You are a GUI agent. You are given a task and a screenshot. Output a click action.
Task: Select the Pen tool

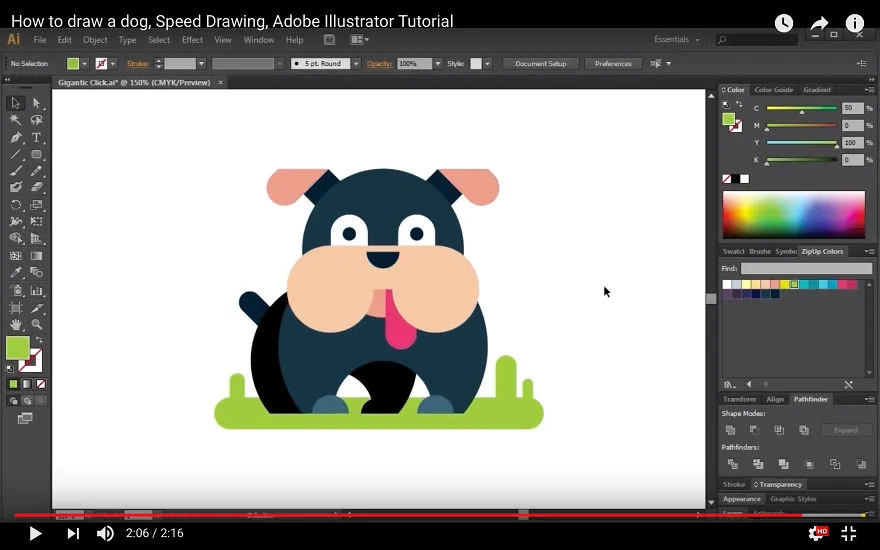(16, 137)
